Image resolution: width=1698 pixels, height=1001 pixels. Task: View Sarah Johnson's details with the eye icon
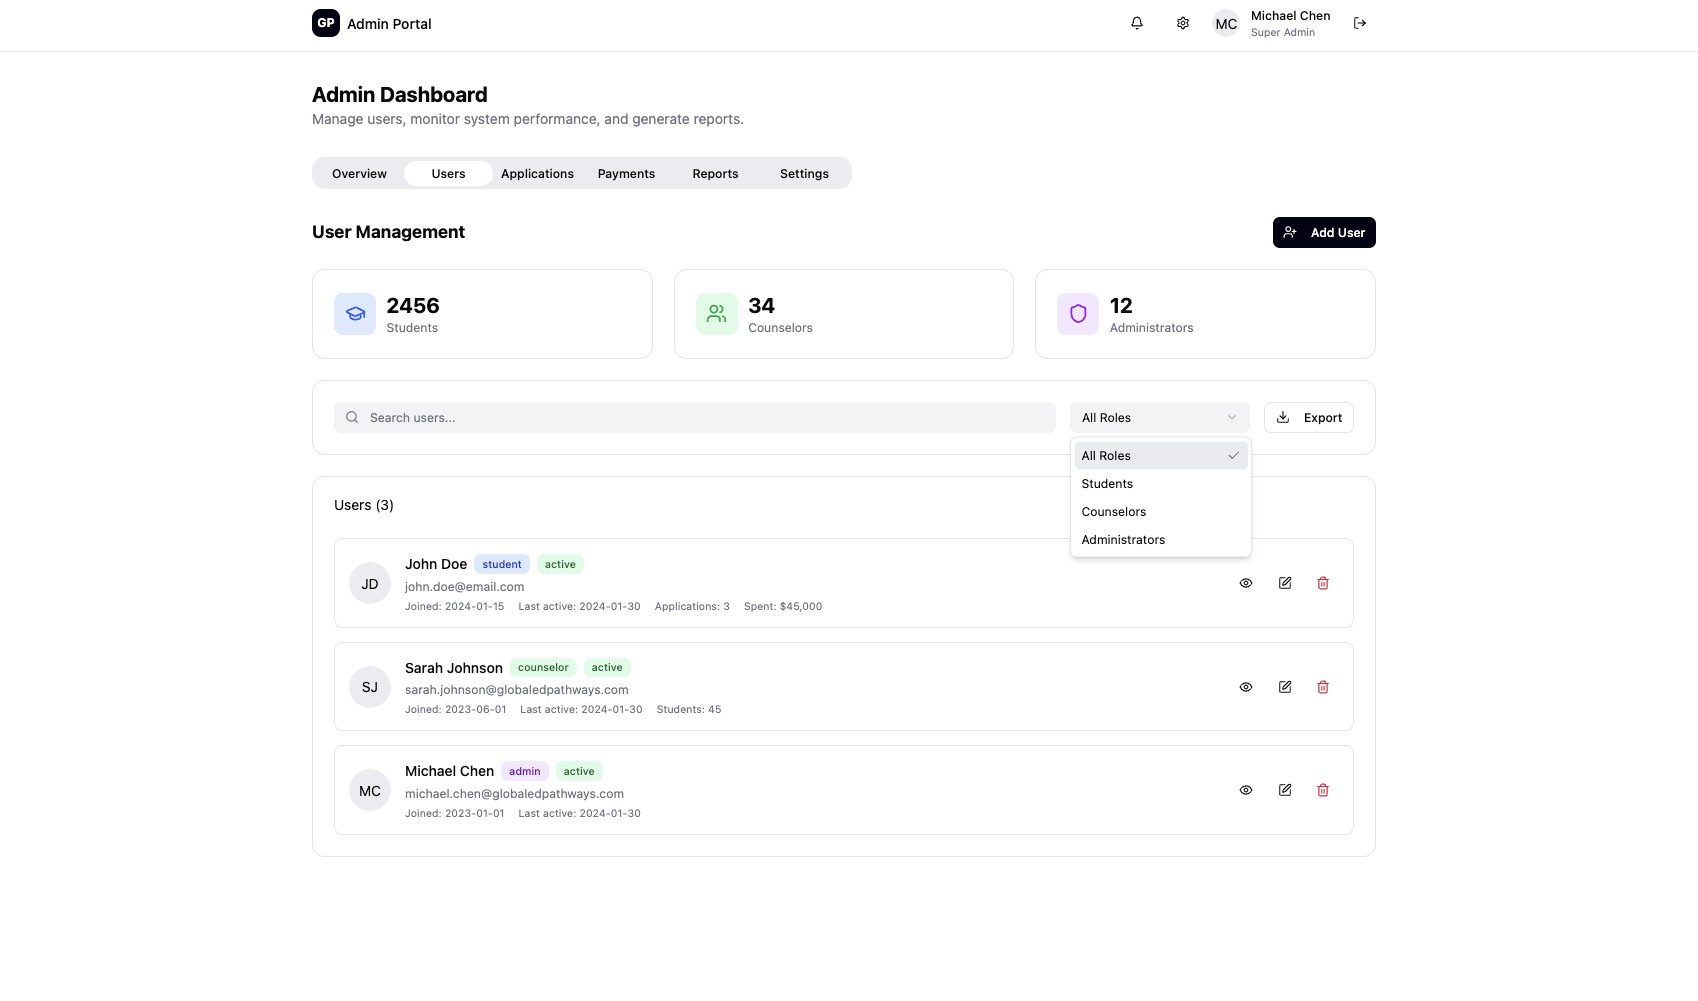point(1246,687)
